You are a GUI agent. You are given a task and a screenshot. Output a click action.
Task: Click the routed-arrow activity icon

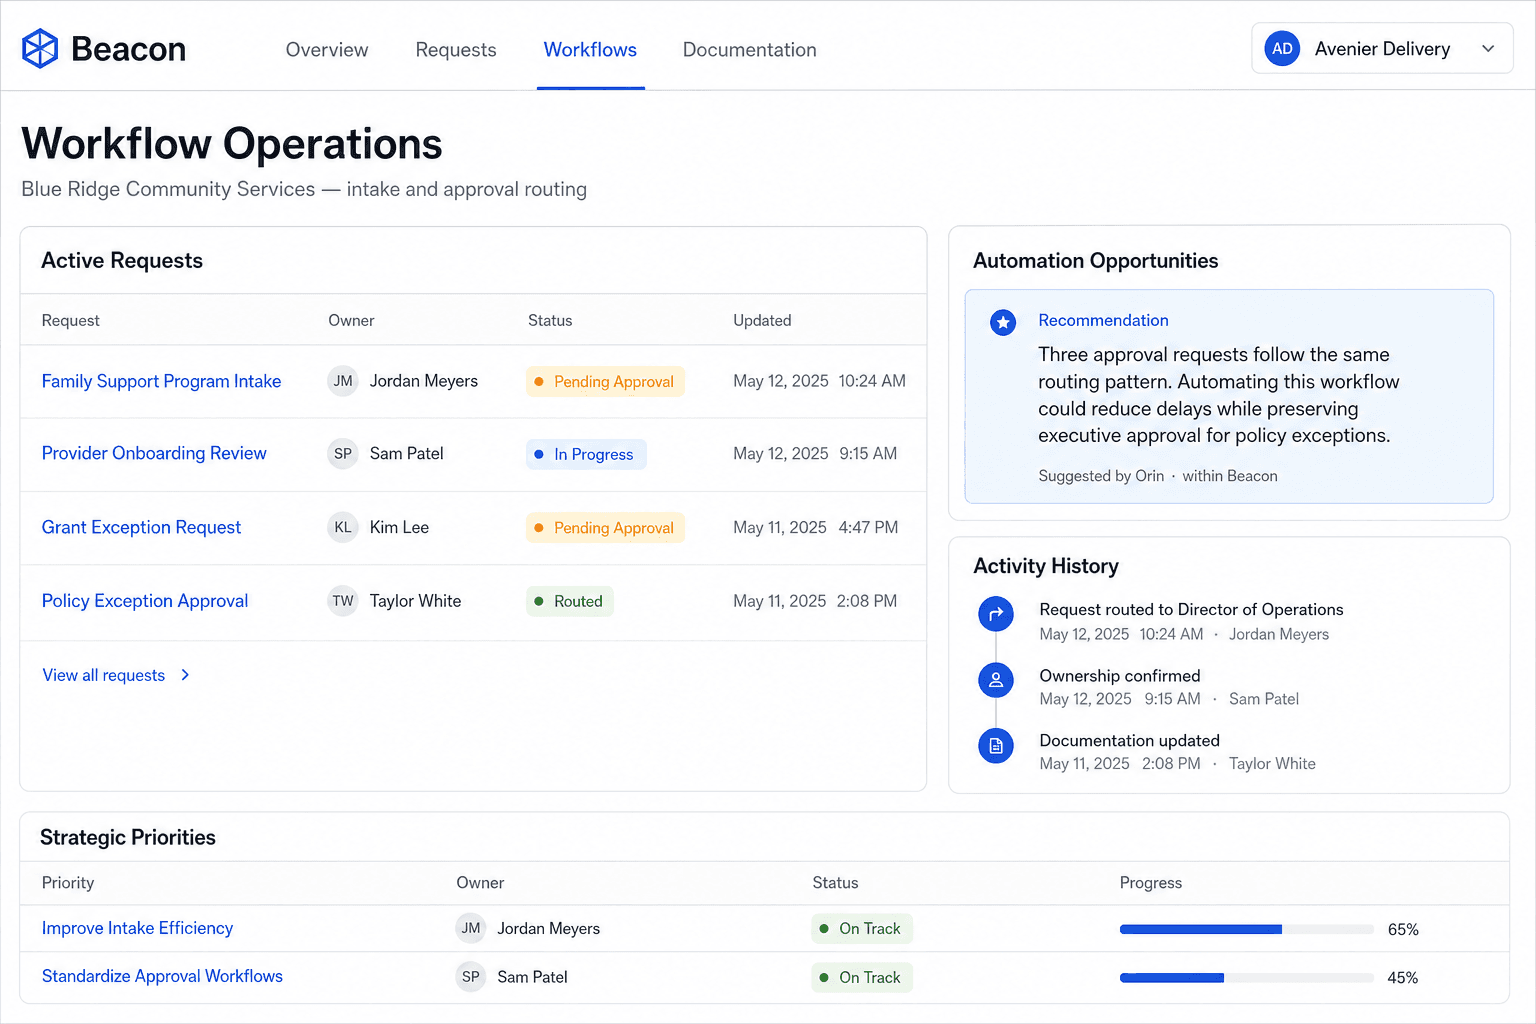tap(996, 614)
